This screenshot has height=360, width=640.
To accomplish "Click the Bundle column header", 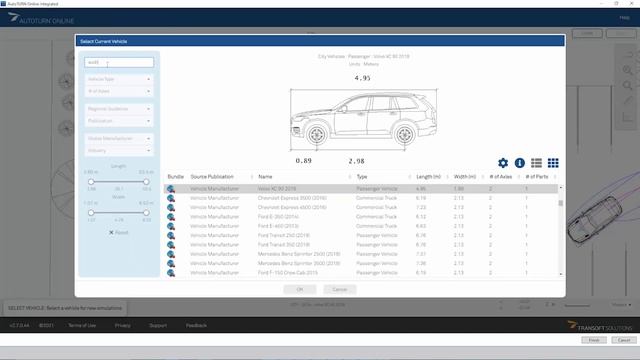I will 176,177.
